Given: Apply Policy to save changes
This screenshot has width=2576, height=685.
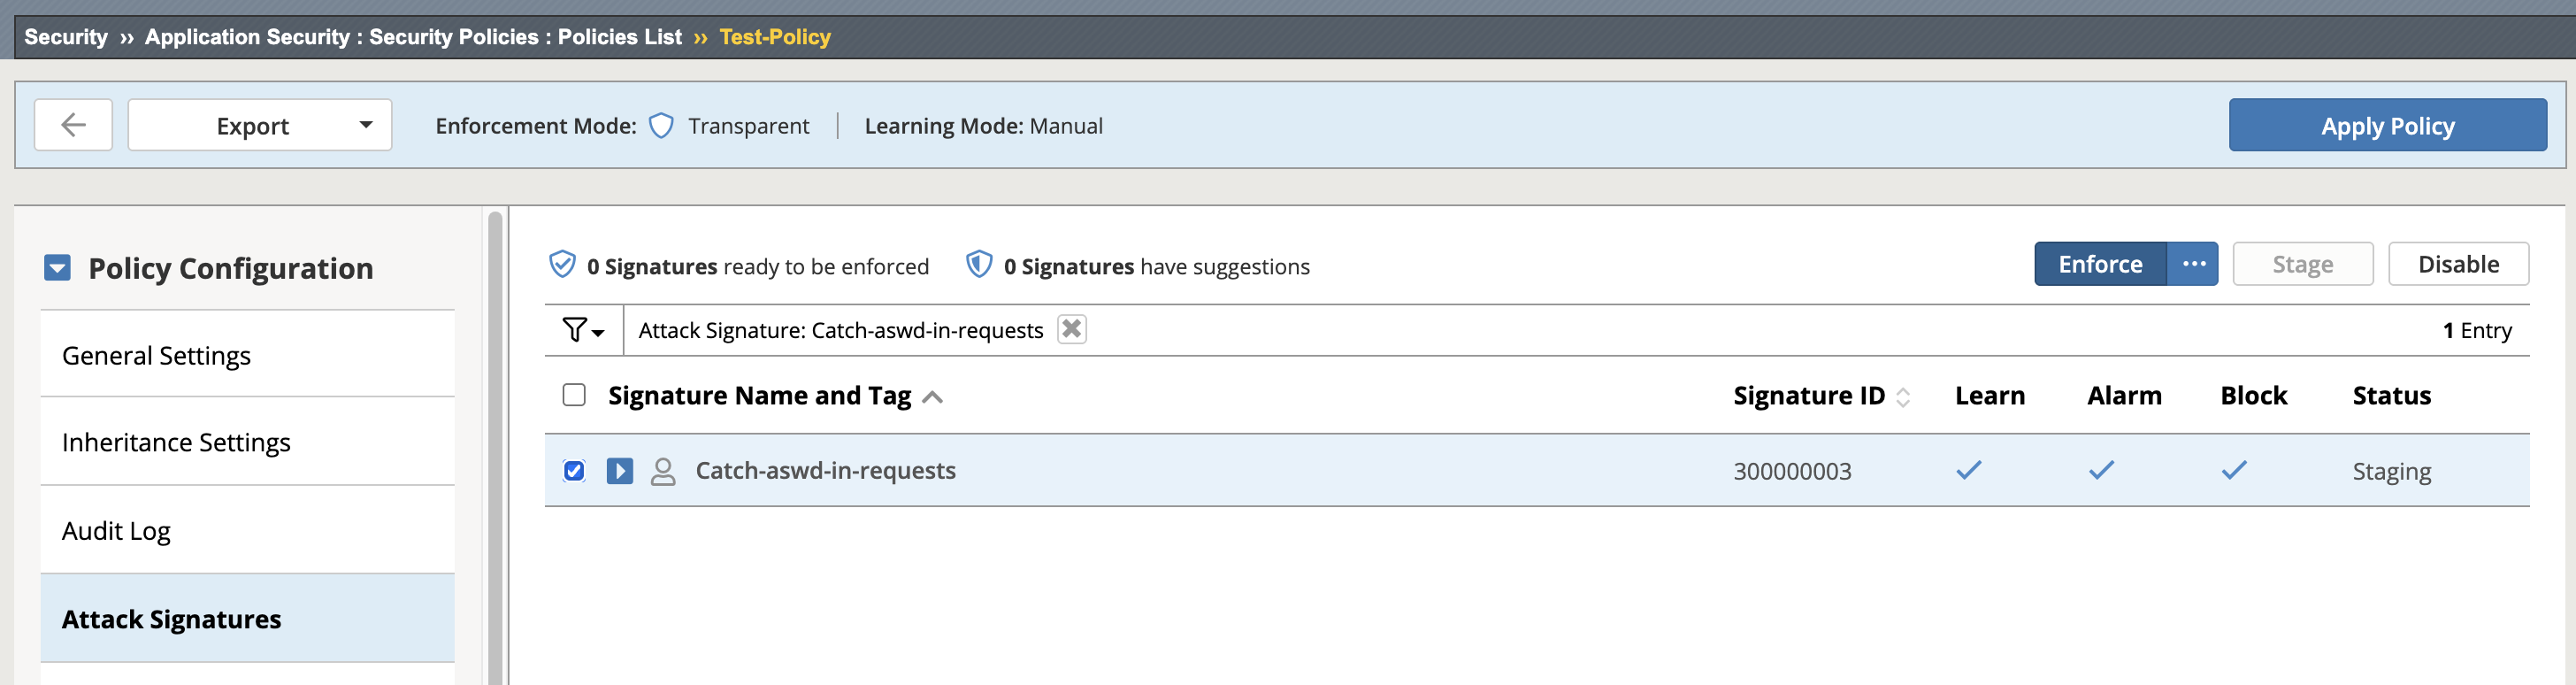Looking at the screenshot, I should (2387, 125).
